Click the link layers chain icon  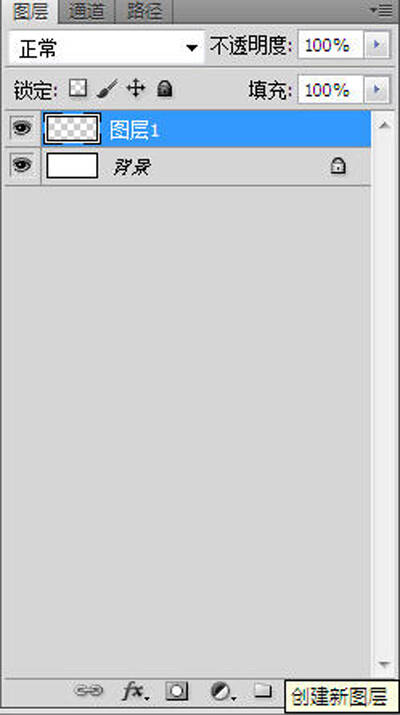[x=88, y=690]
